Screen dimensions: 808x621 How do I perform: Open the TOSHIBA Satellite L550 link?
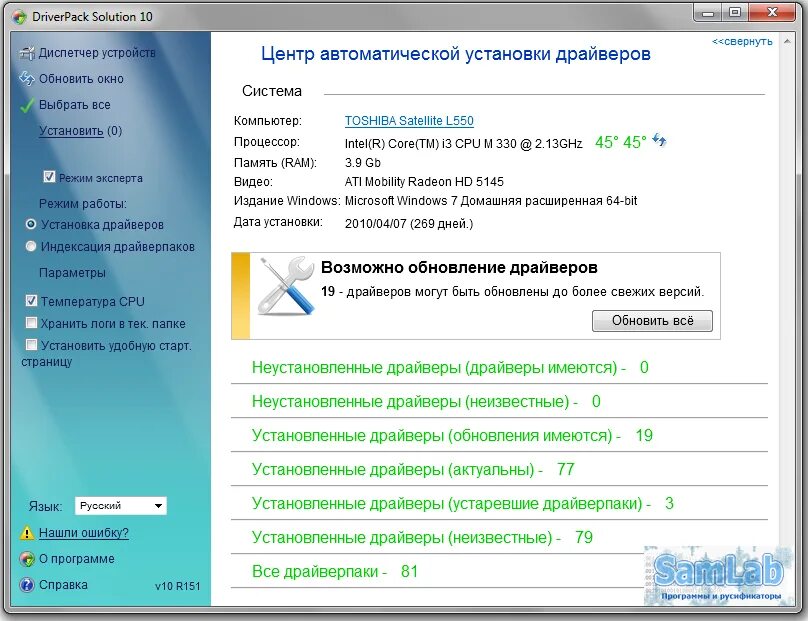pyautogui.click(x=409, y=121)
